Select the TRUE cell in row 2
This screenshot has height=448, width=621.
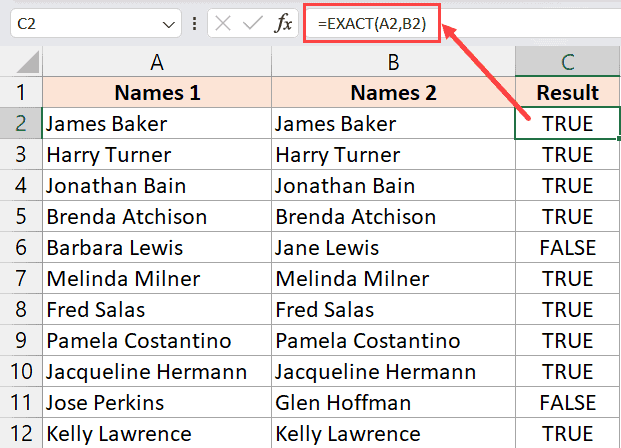click(x=567, y=124)
